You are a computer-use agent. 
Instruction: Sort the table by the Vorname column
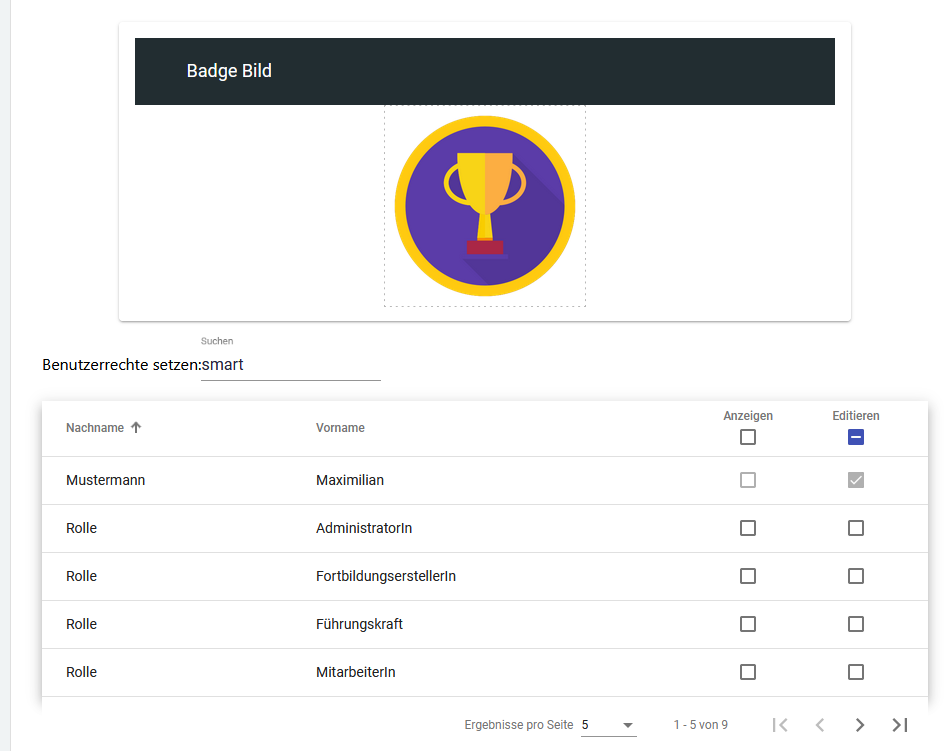pyautogui.click(x=340, y=428)
